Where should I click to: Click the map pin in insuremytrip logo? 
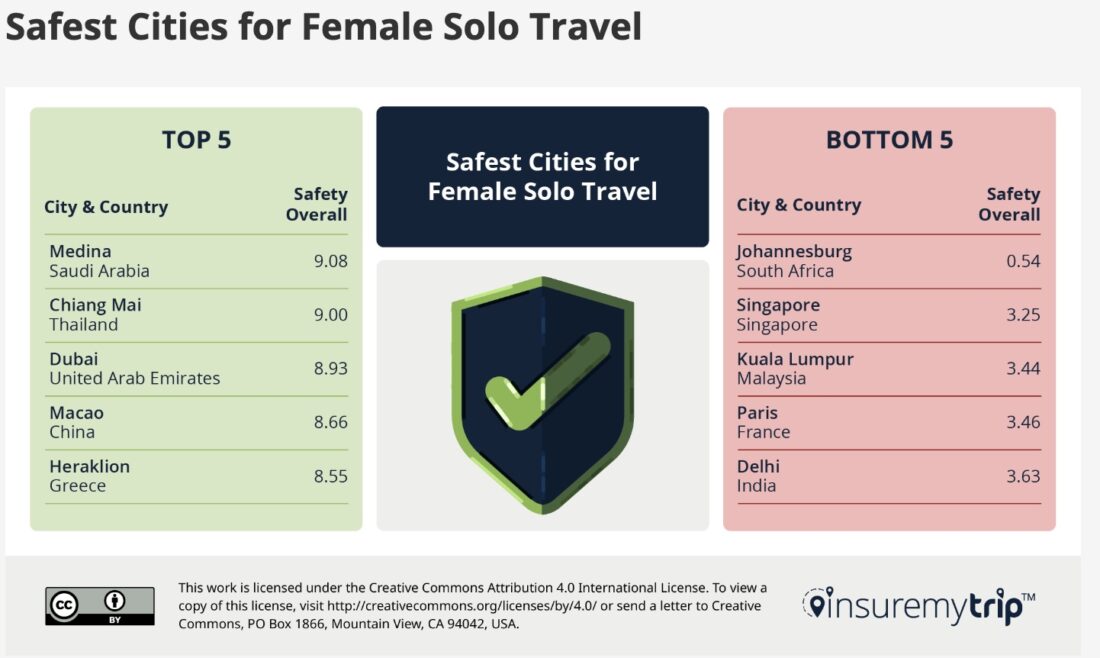tap(816, 604)
